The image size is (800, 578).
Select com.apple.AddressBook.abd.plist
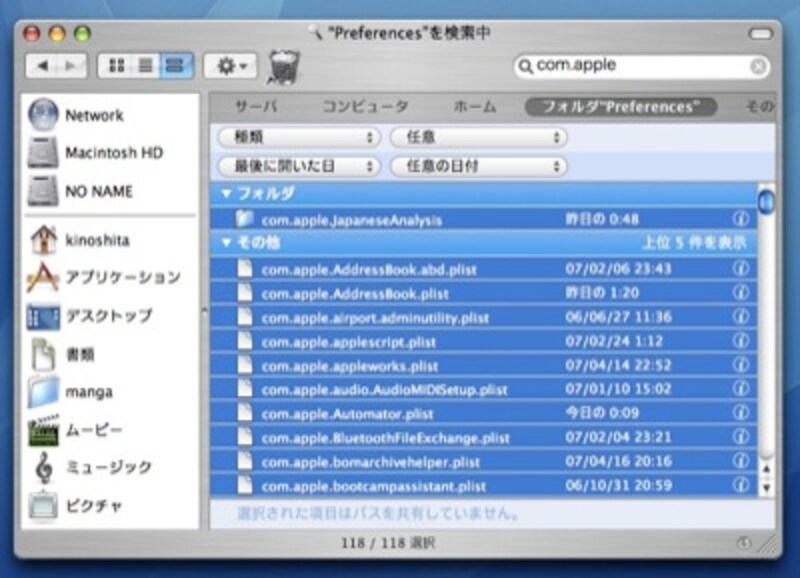click(x=483, y=269)
